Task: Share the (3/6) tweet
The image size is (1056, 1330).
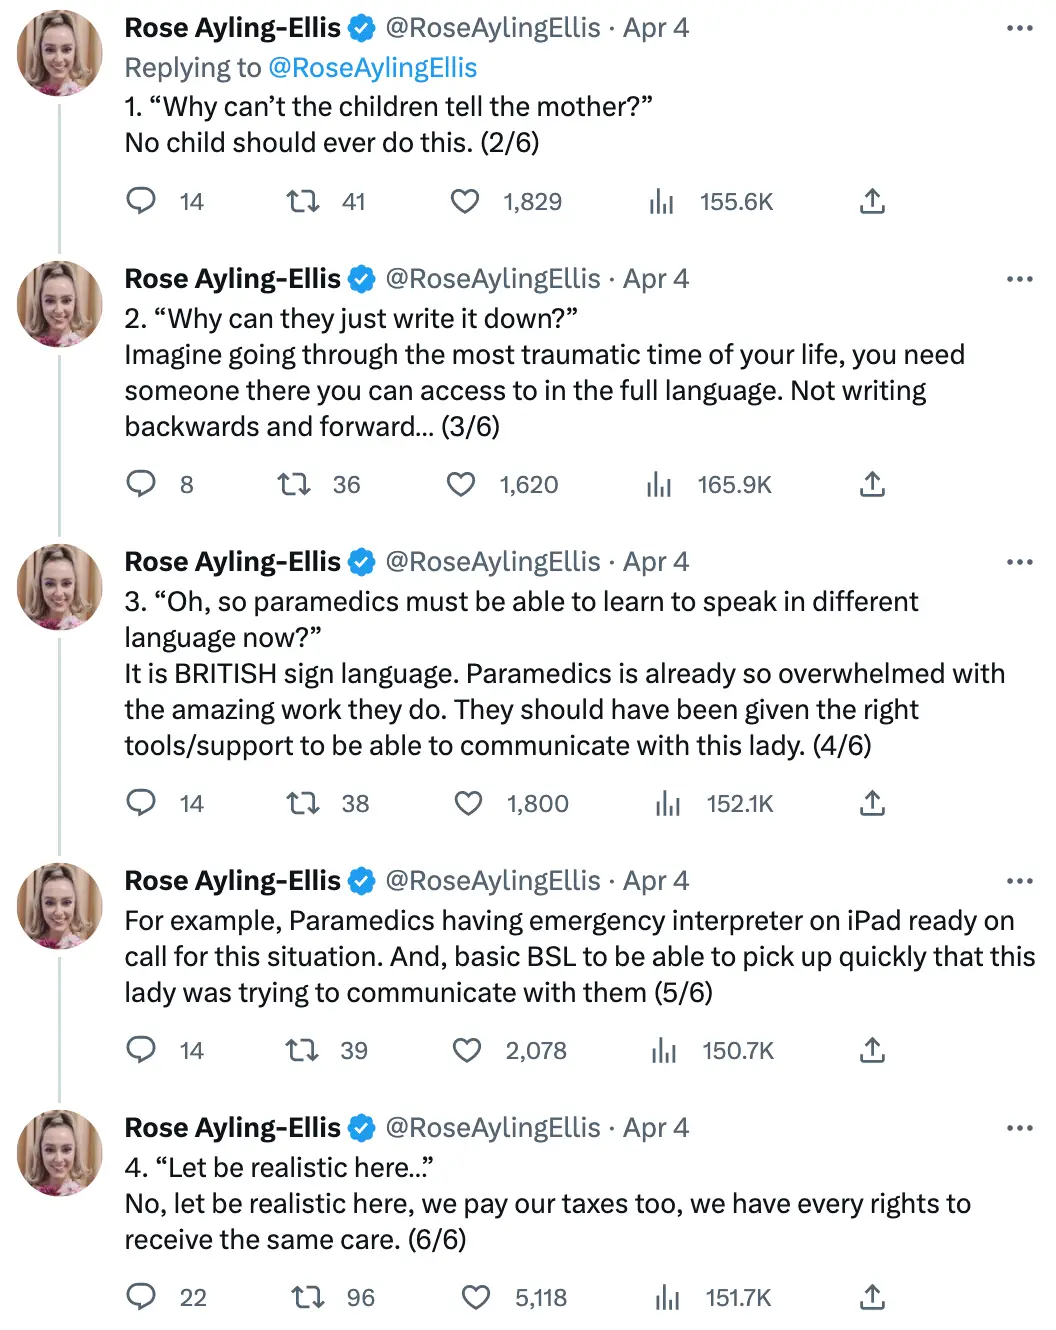Action: click(x=871, y=484)
